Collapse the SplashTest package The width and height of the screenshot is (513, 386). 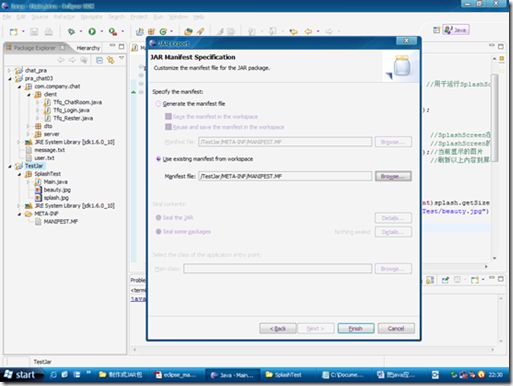coord(19,174)
